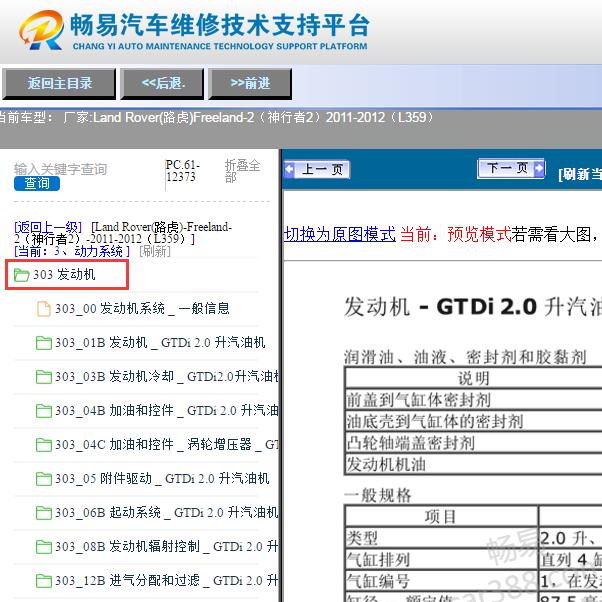Click right arrow icon on 下一页
Viewport: 602px width, 602px height.
pos(539,168)
